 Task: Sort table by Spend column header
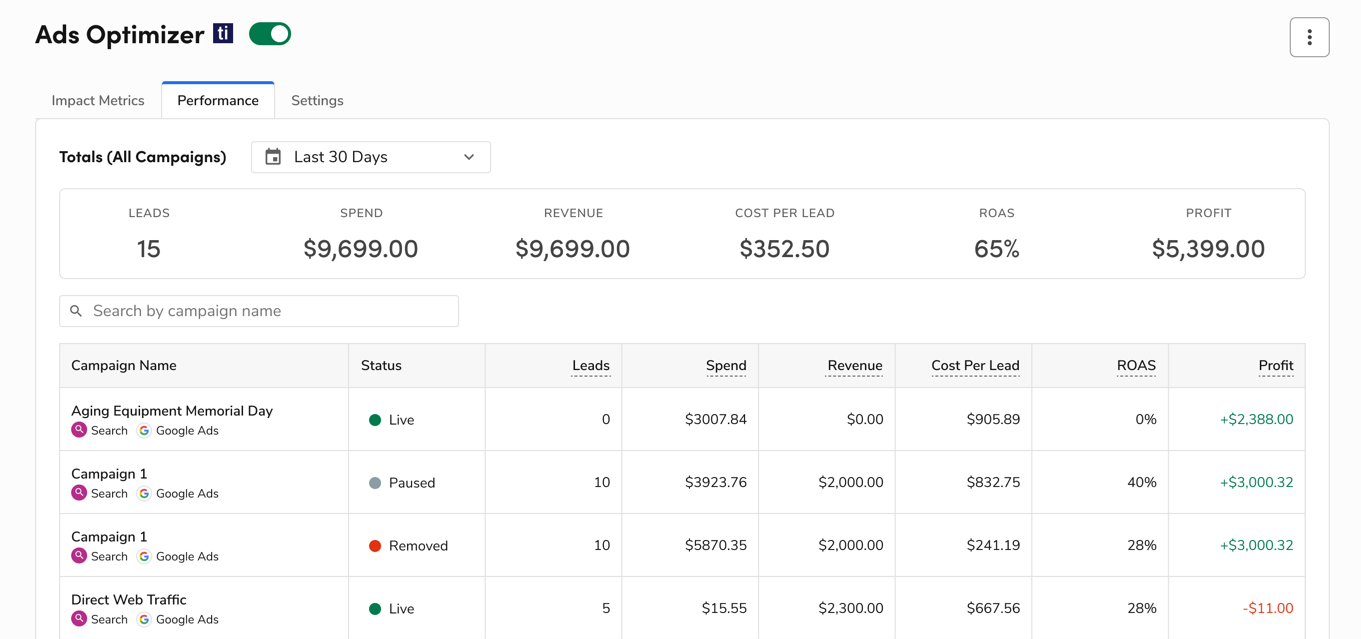click(x=726, y=366)
